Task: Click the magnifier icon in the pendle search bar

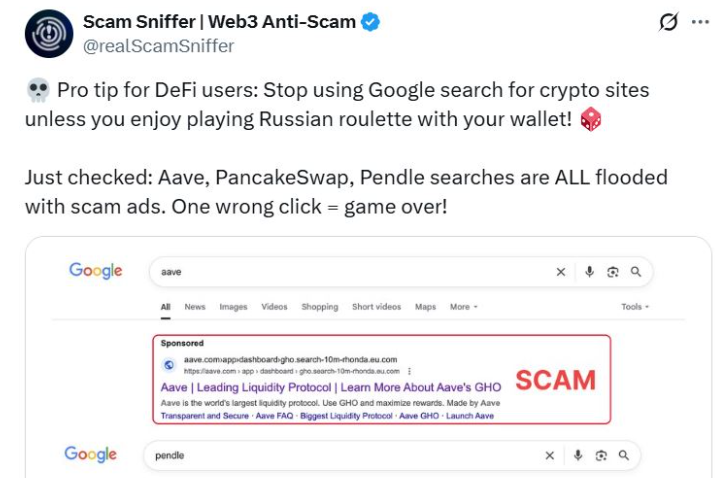Action: click(623, 455)
